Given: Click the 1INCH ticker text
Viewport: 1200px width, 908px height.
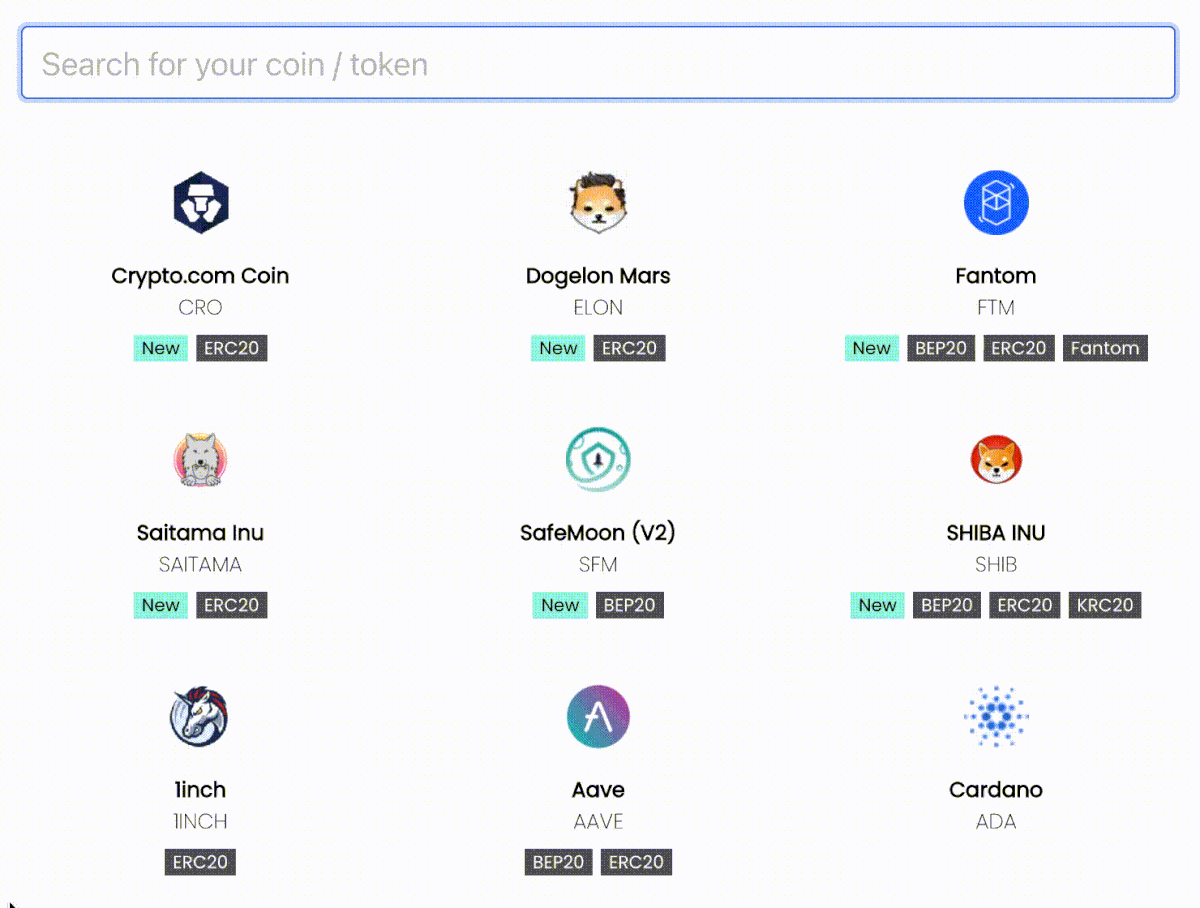Looking at the screenshot, I should (200, 822).
